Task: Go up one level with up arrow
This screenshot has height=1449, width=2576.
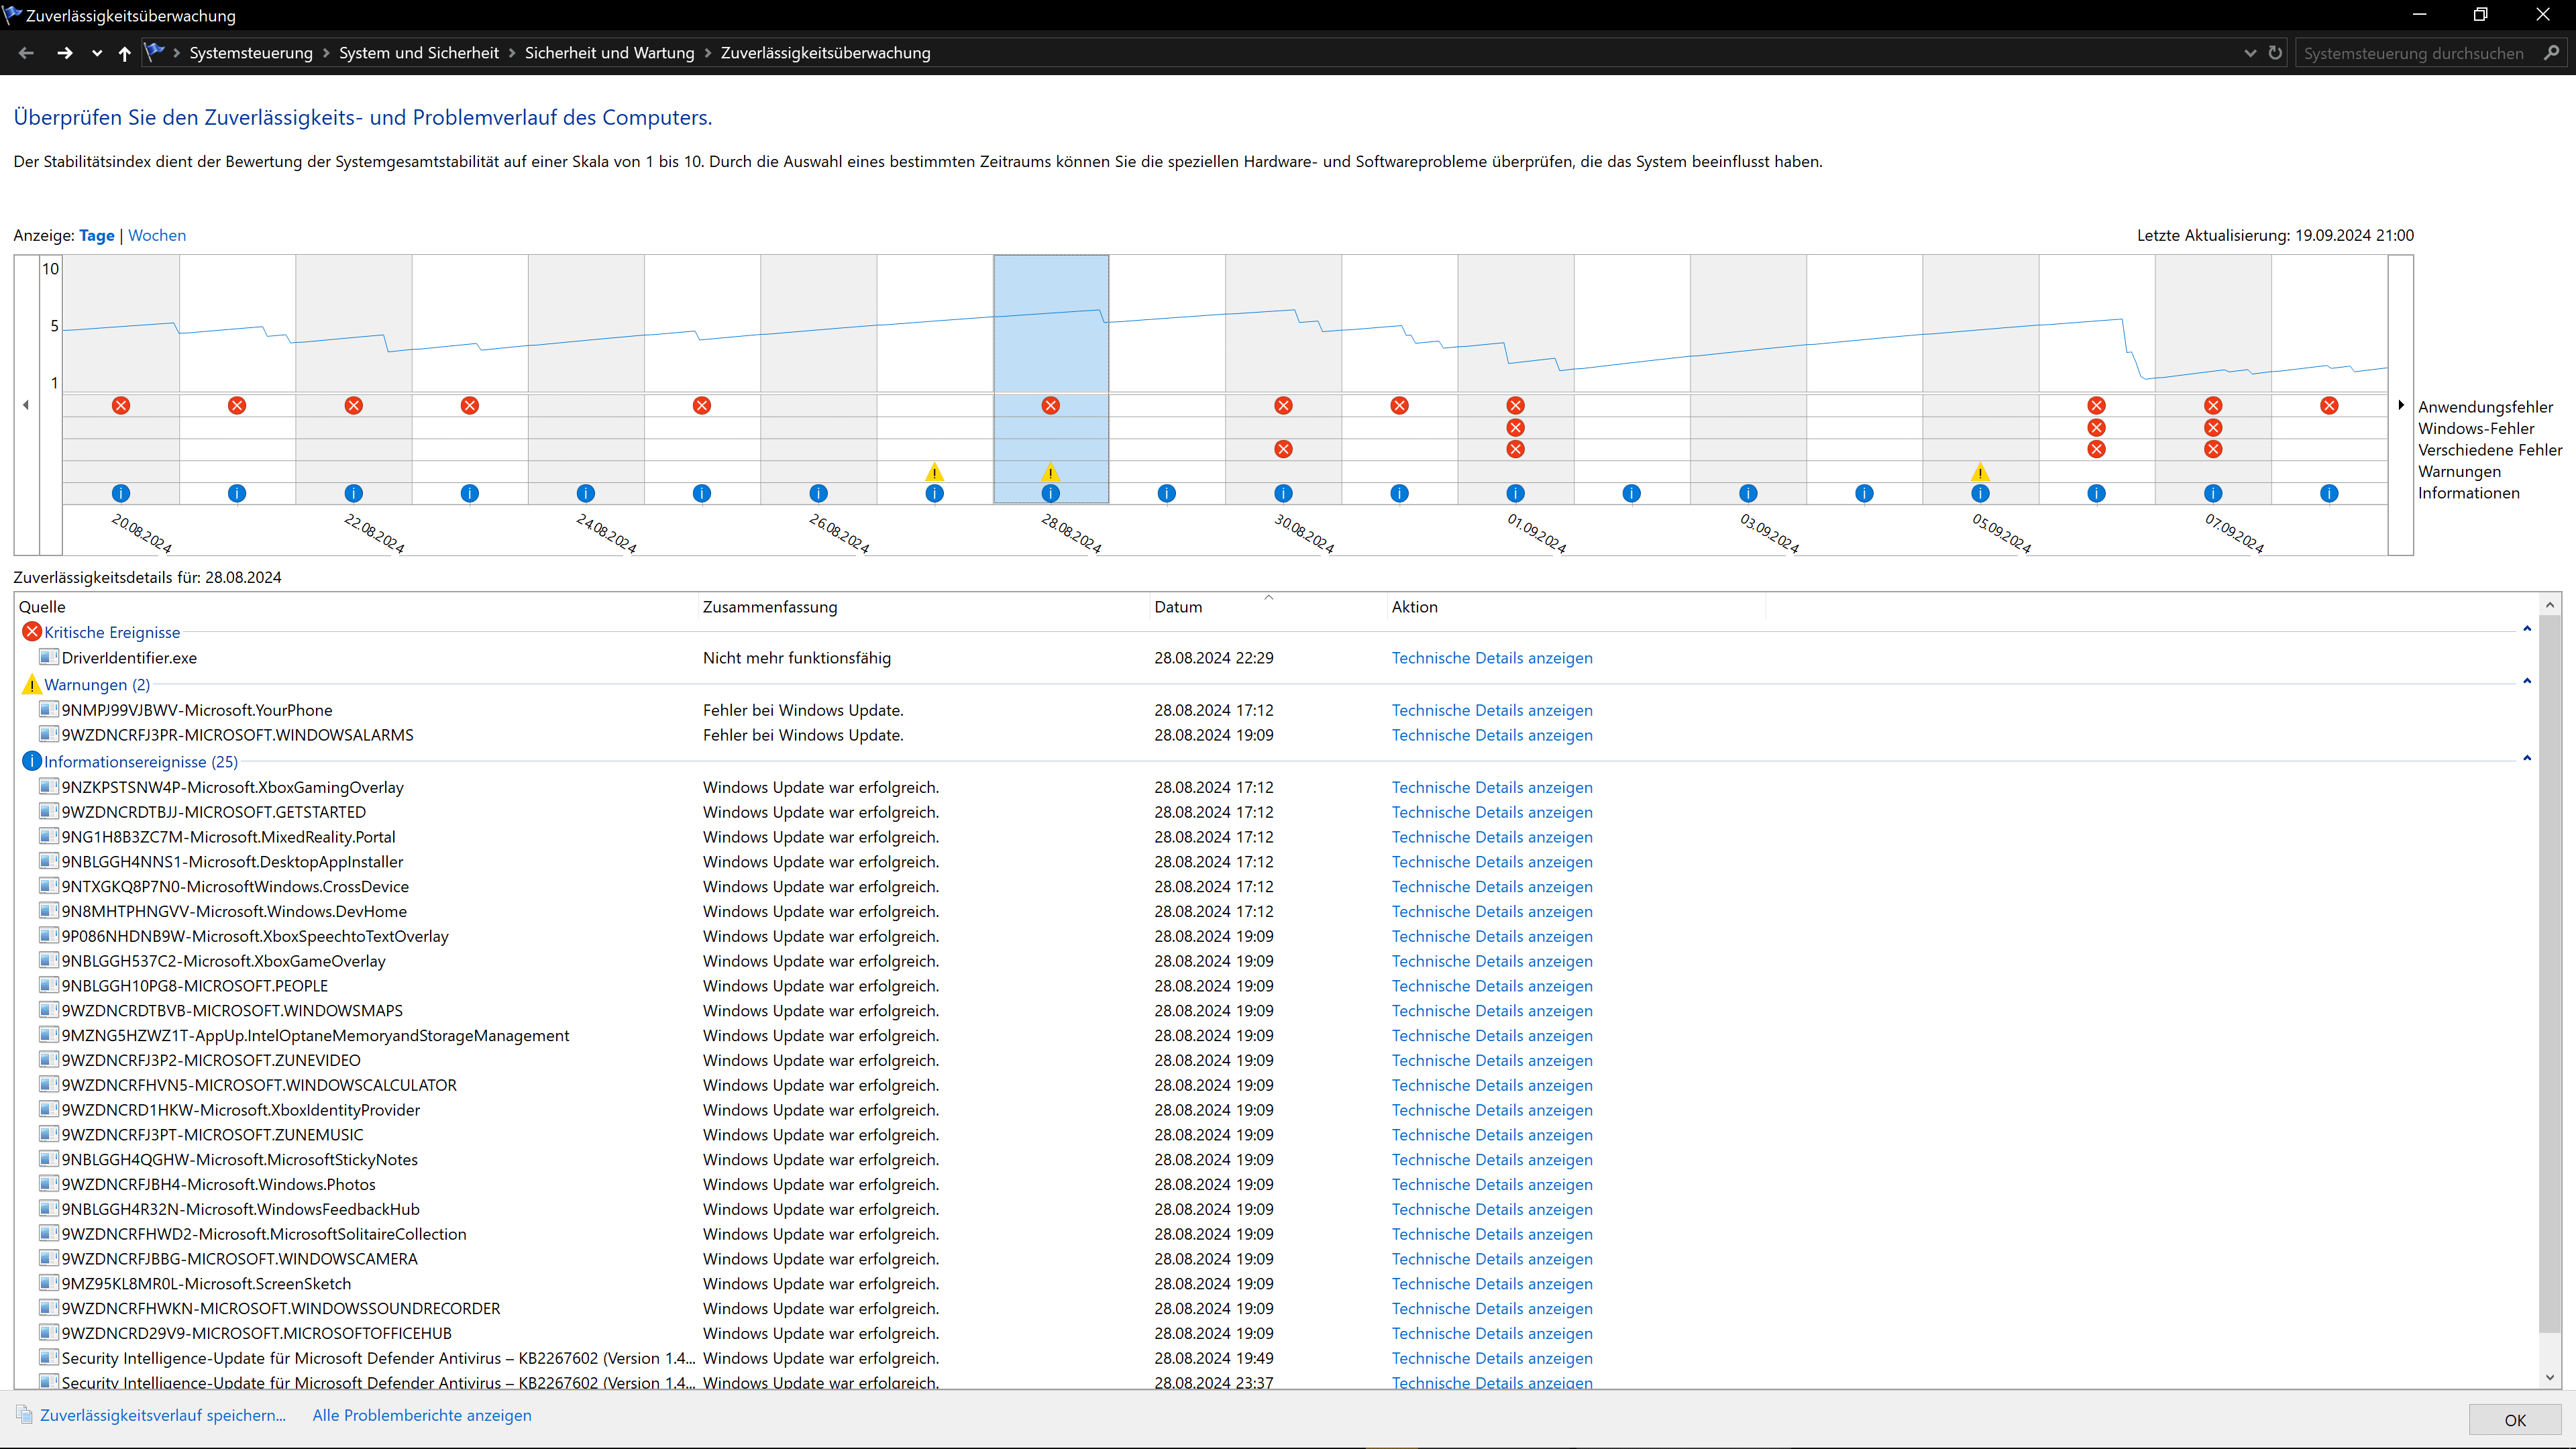Action: 124,53
